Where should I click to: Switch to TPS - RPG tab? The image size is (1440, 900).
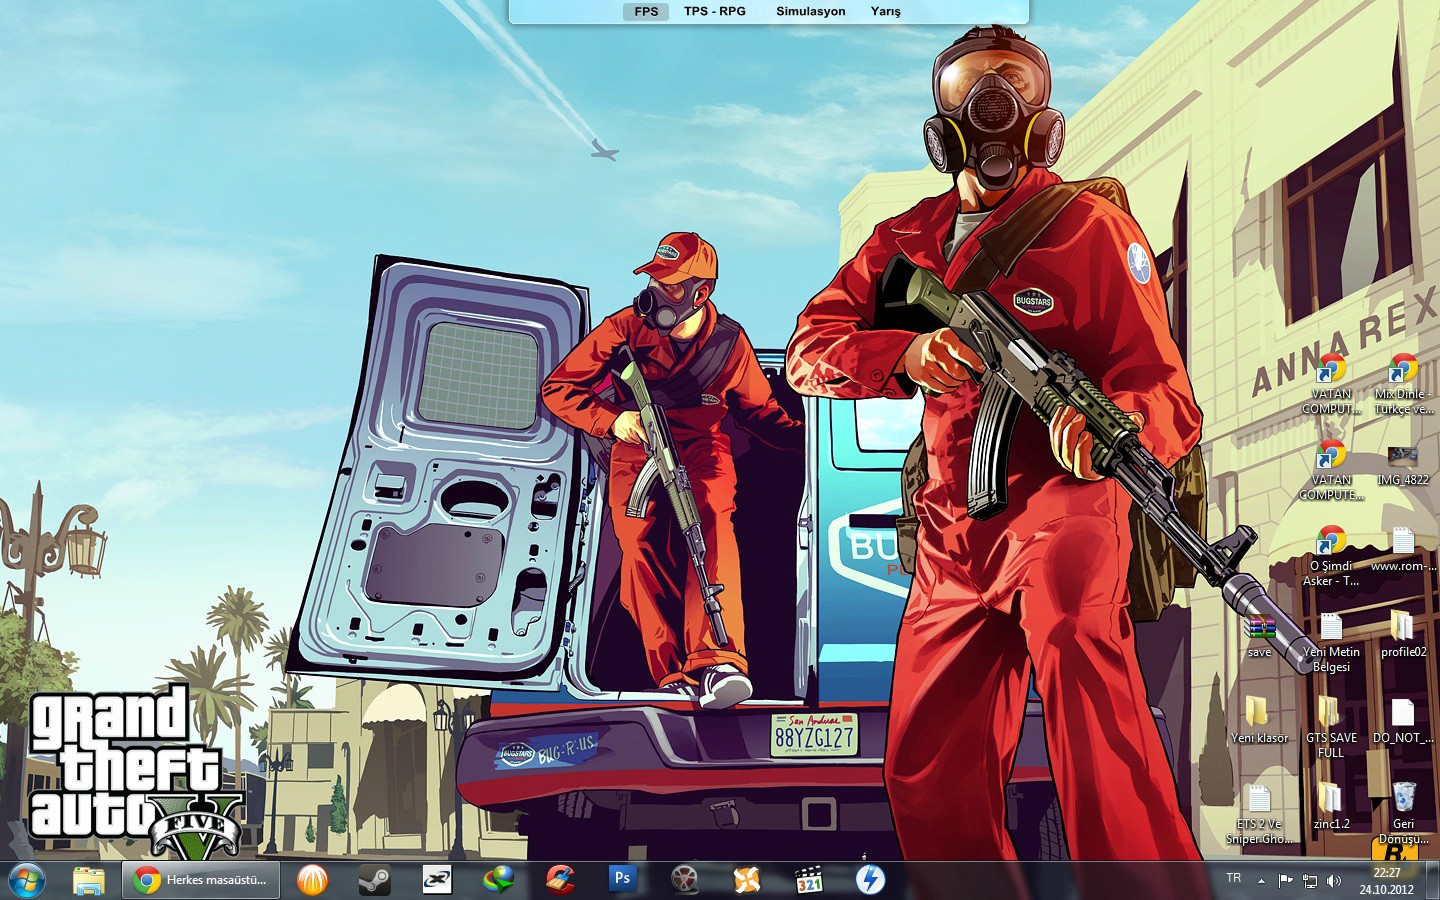pyautogui.click(x=715, y=12)
